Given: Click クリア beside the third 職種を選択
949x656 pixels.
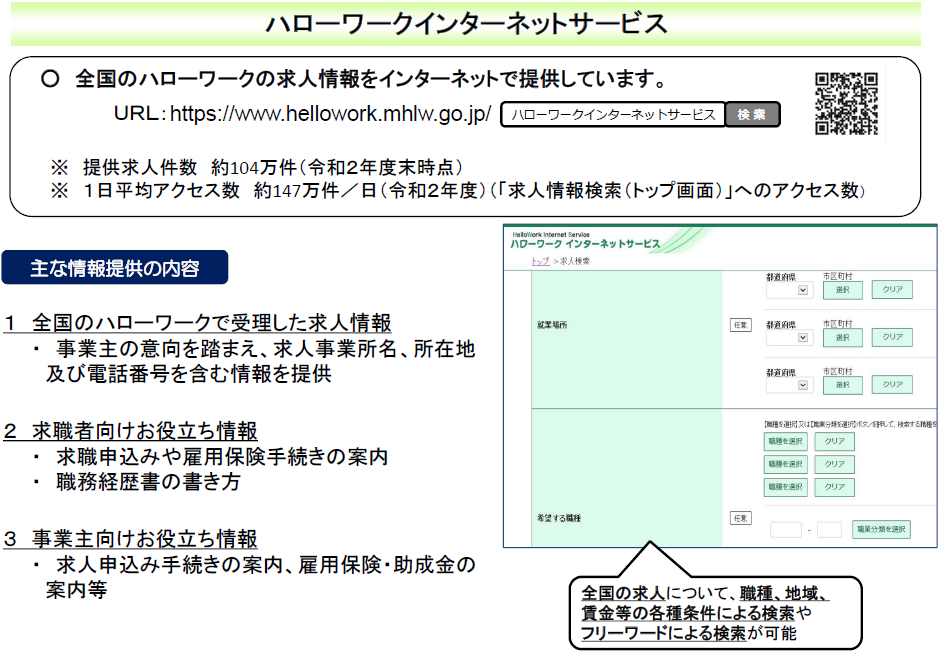Looking at the screenshot, I should point(835,487).
